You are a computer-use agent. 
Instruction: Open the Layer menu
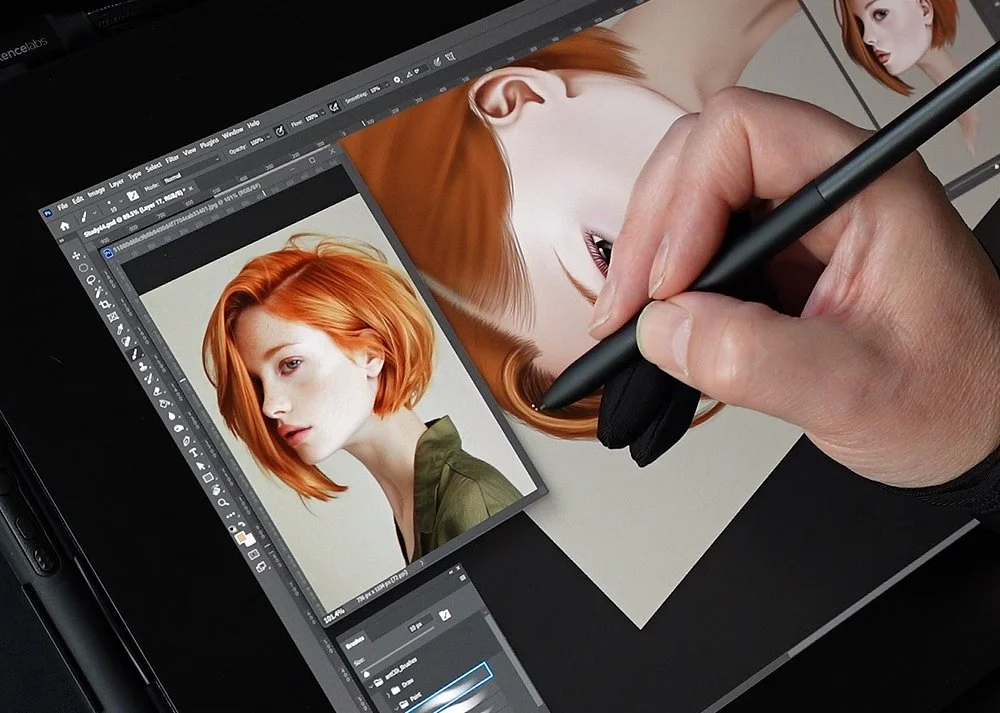coord(116,184)
